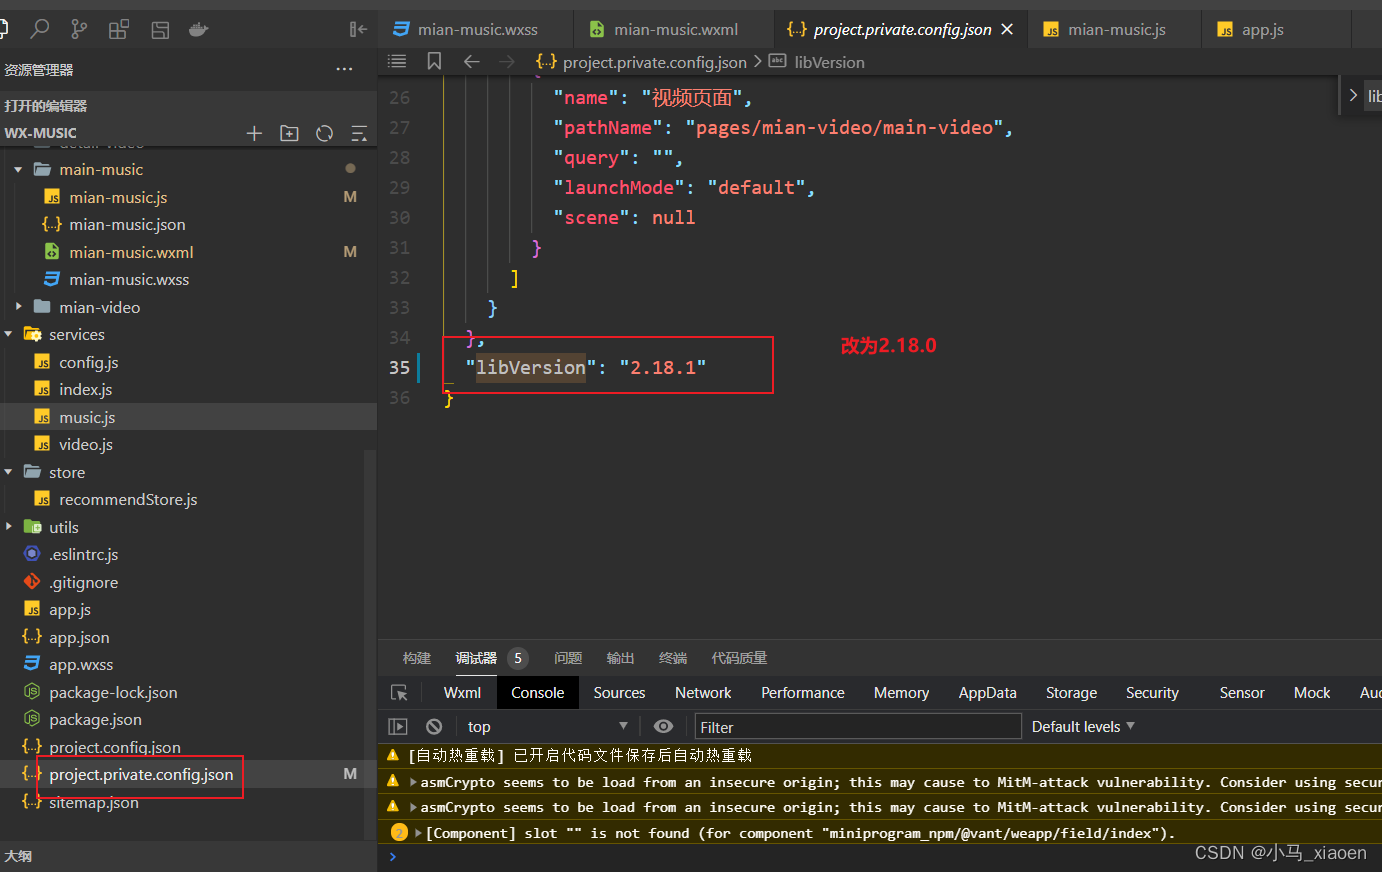Open the 'top' context dropdown
The width and height of the screenshot is (1382, 872).
[548, 727]
